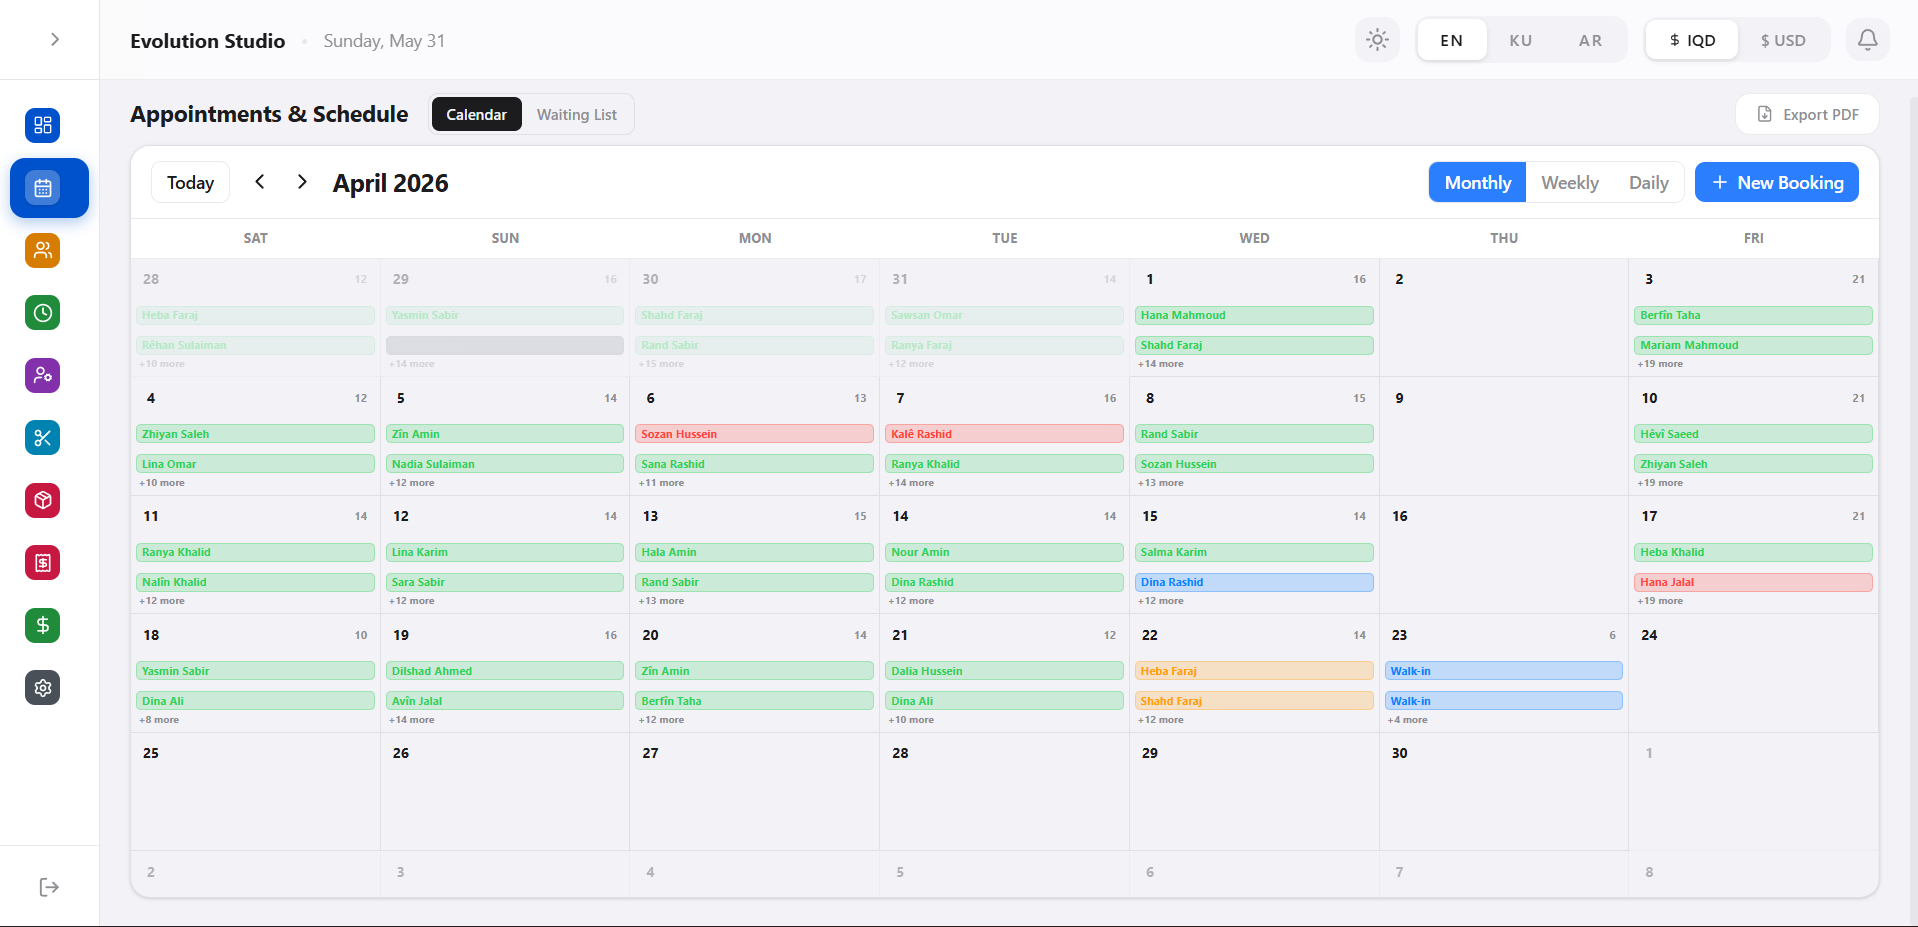Open Salma Karim appointment on April 15
This screenshot has height=927, width=1918.
point(1254,552)
